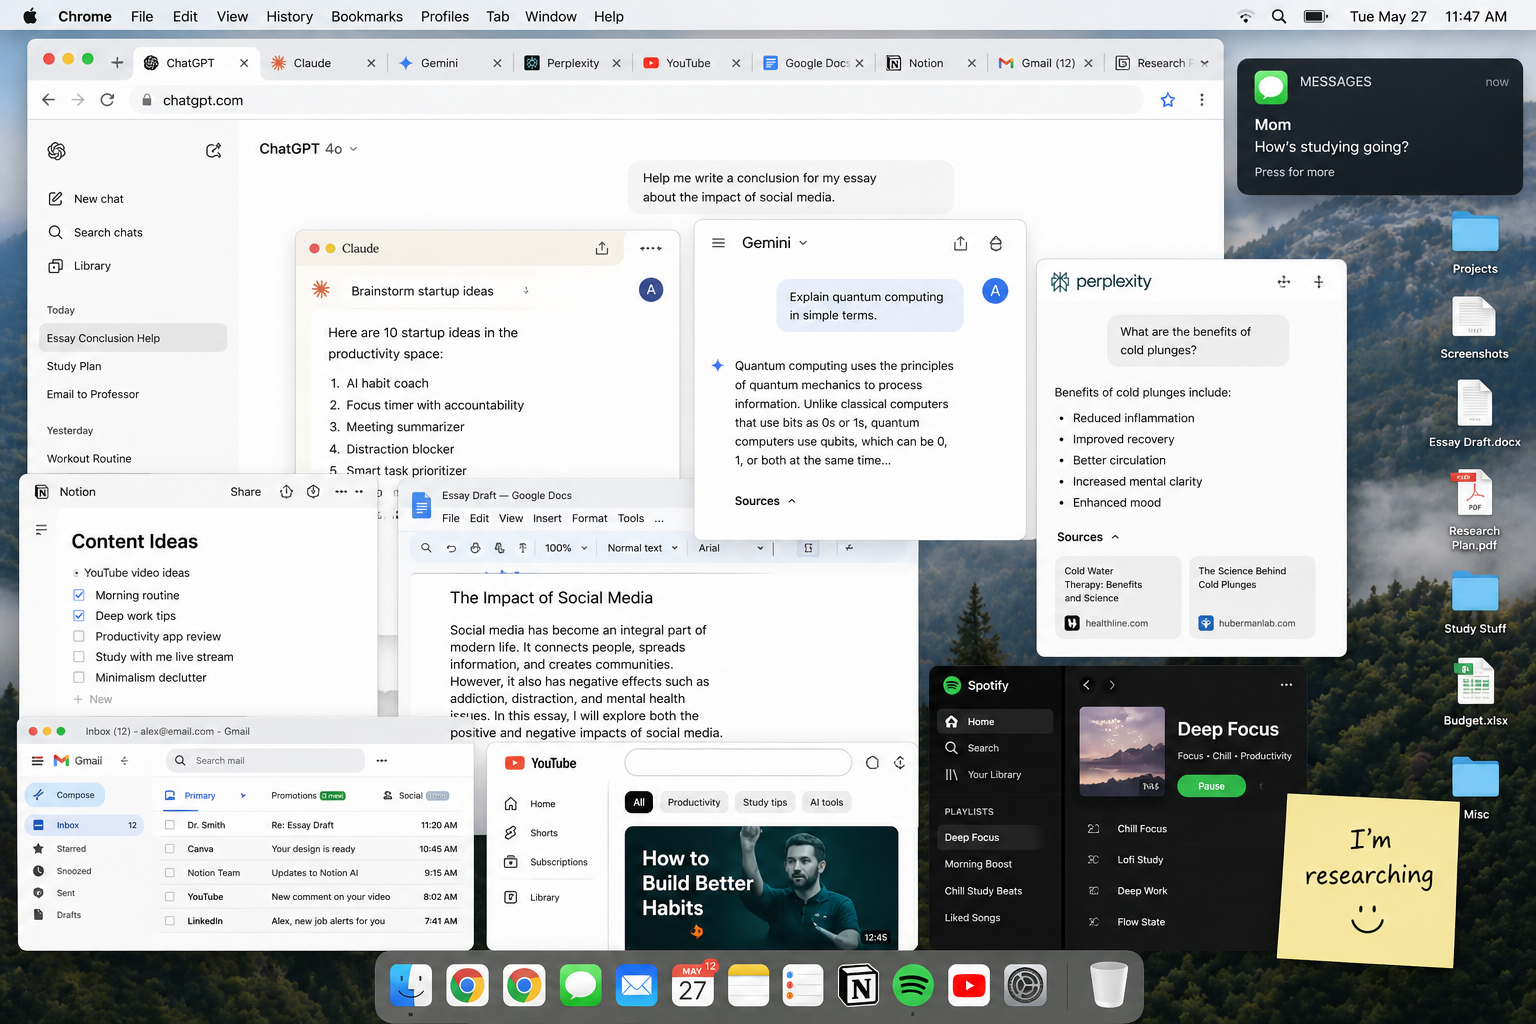Click Compose in Gmail
The height and width of the screenshot is (1024, 1536).
65,795
